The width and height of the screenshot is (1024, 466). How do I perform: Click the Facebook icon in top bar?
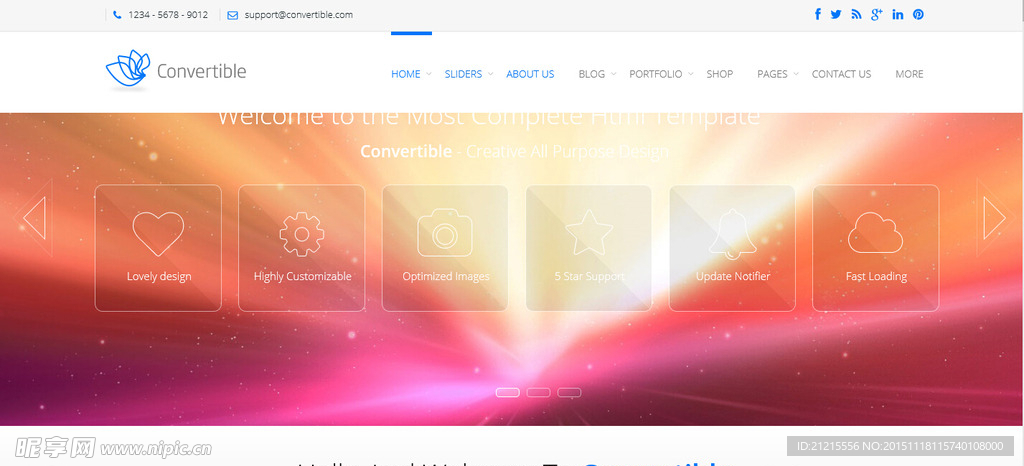pyautogui.click(x=818, y=14)
